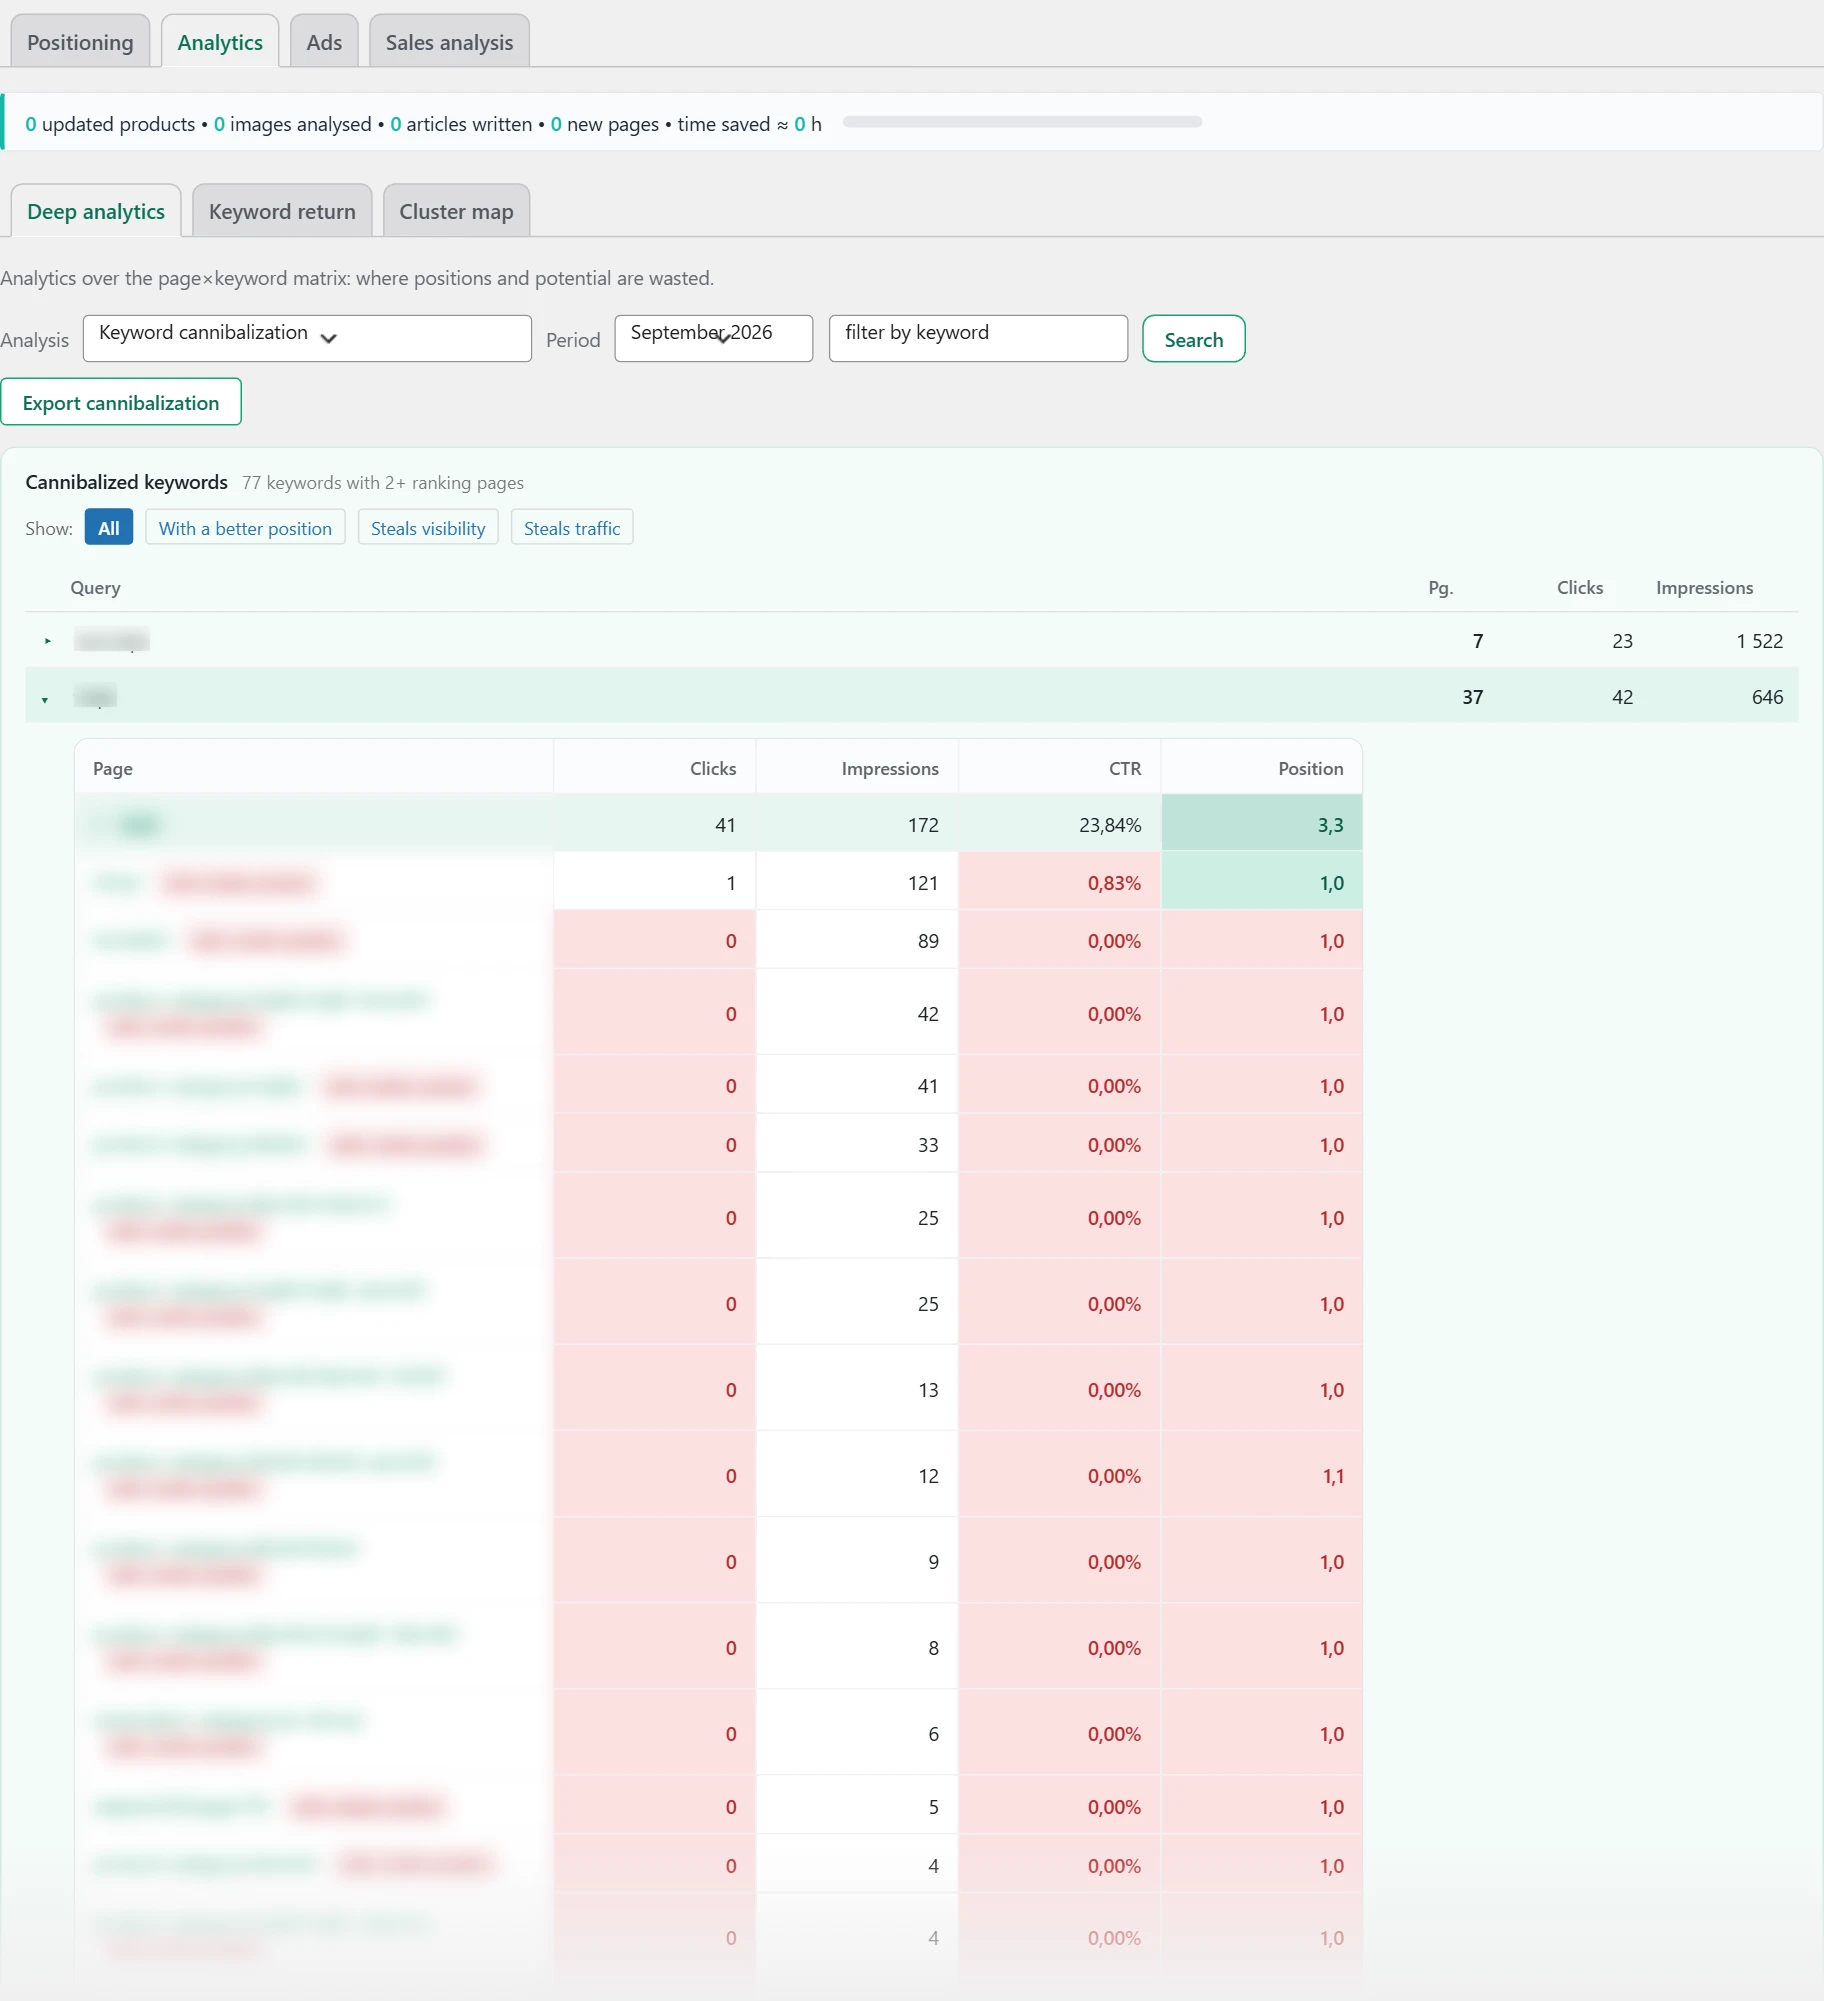The height and width of the screenshot is (2001, 1824).
Task: Click the 1,1 position cell
Action: tap(1262, 1476)
